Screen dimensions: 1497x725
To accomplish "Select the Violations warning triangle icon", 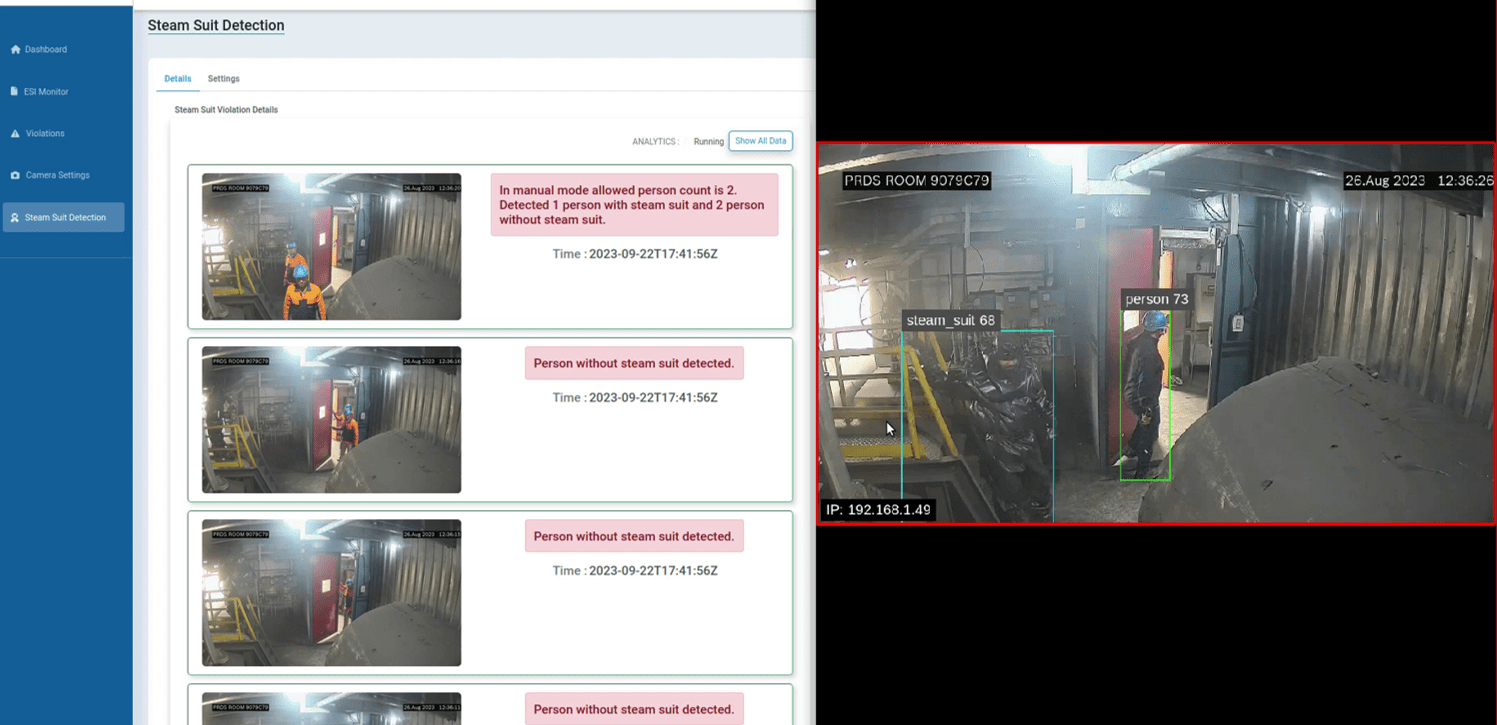I will point(15,133).
